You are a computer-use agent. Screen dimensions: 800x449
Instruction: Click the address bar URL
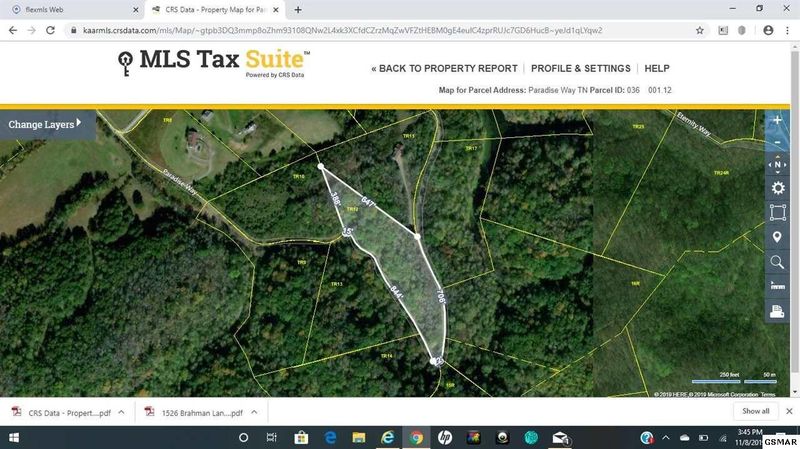coord(342,31)
